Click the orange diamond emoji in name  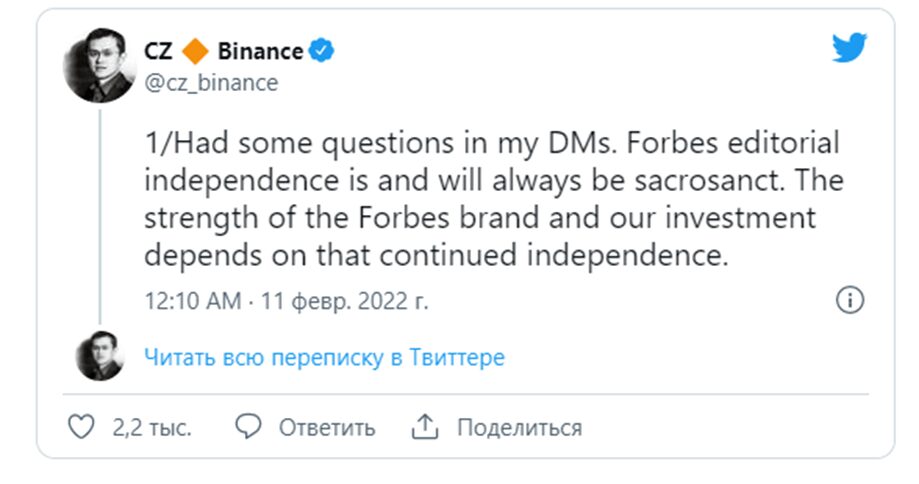click(195, 51)
